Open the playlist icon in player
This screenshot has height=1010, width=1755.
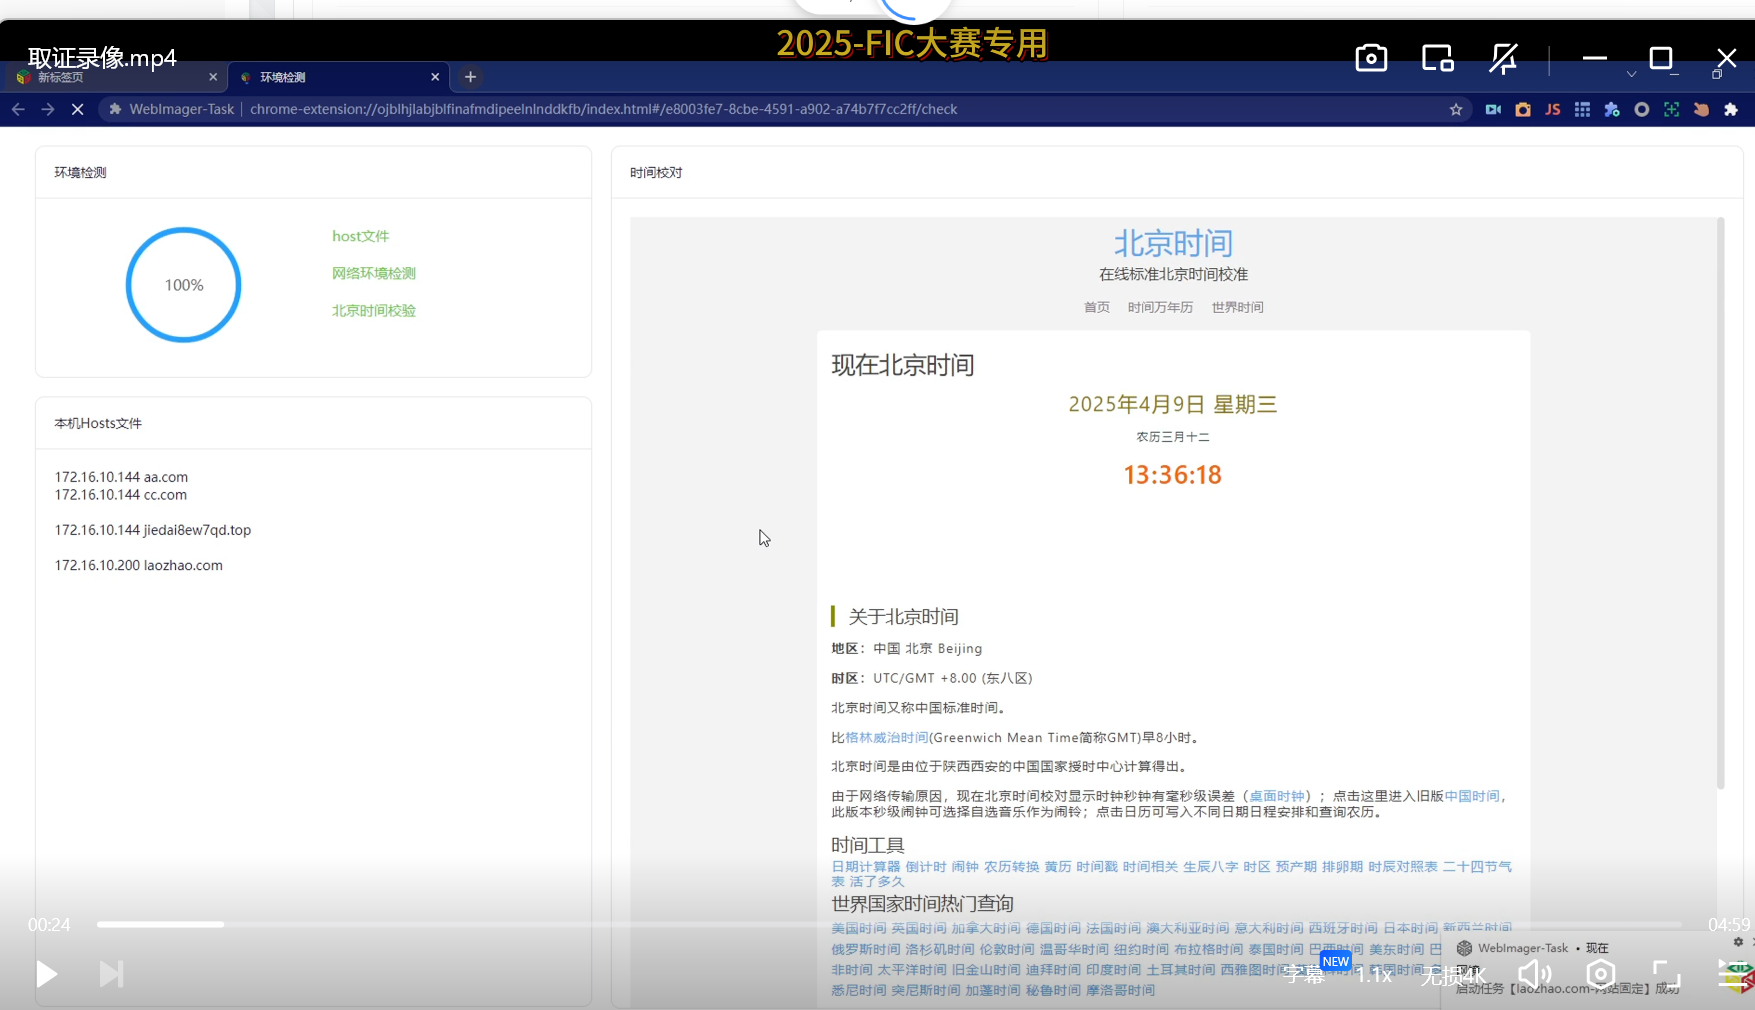tap(1734, 974)
